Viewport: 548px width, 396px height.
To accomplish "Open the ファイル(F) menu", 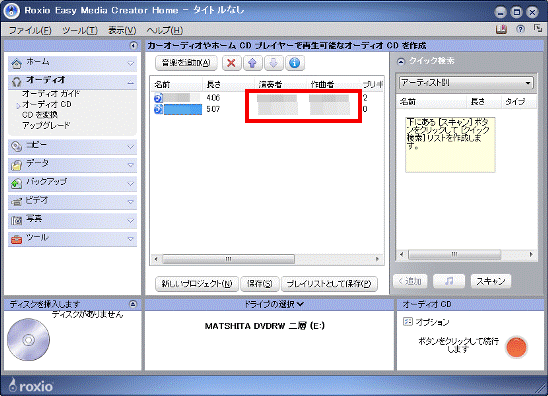I will tap(30, 30).
